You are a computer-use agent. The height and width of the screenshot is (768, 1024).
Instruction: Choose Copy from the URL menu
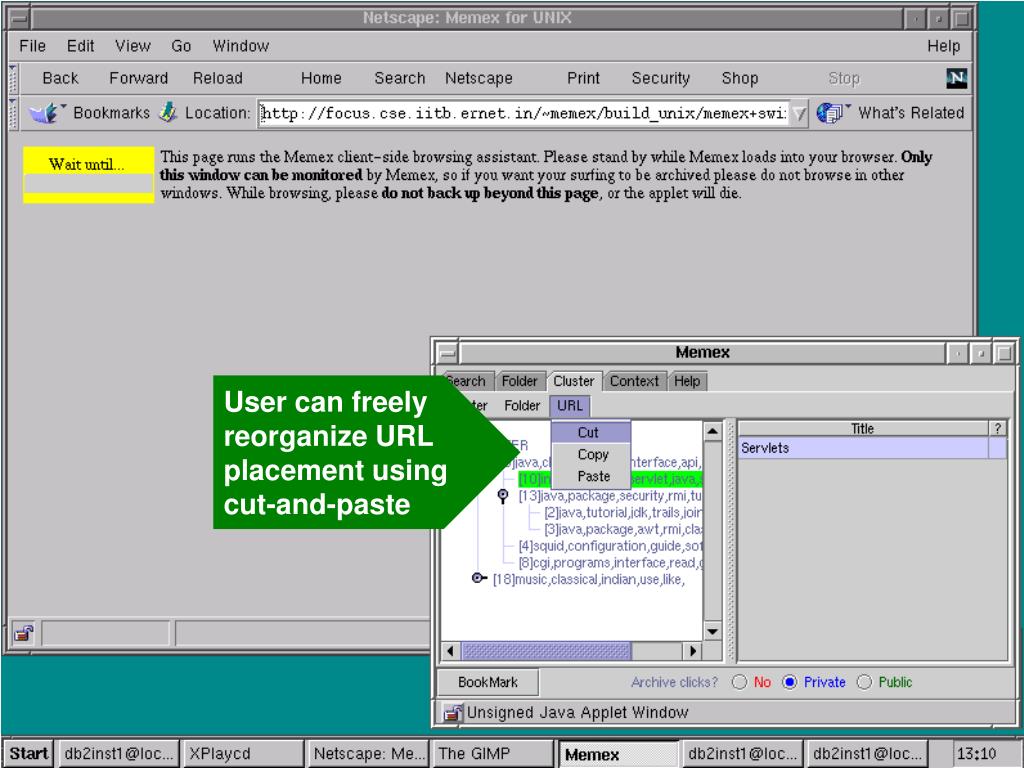[590, 455]
